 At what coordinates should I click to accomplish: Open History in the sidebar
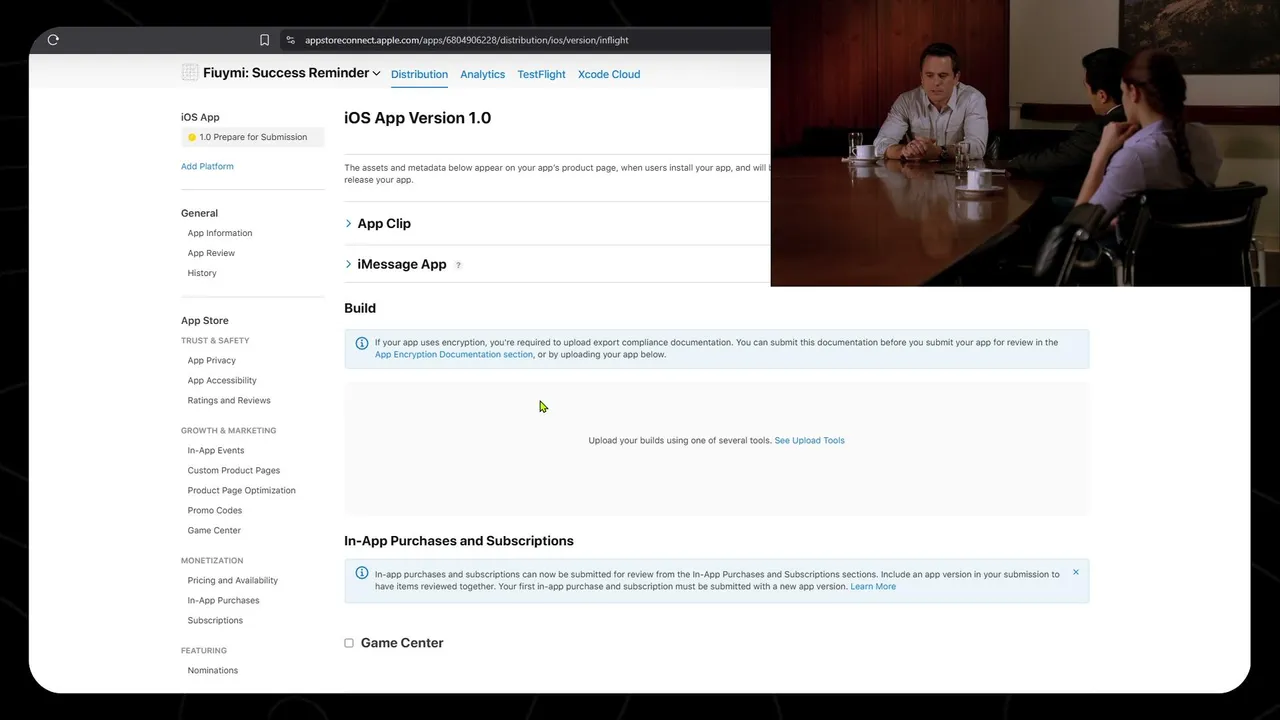pyautogui.click(x=202, y=273)
